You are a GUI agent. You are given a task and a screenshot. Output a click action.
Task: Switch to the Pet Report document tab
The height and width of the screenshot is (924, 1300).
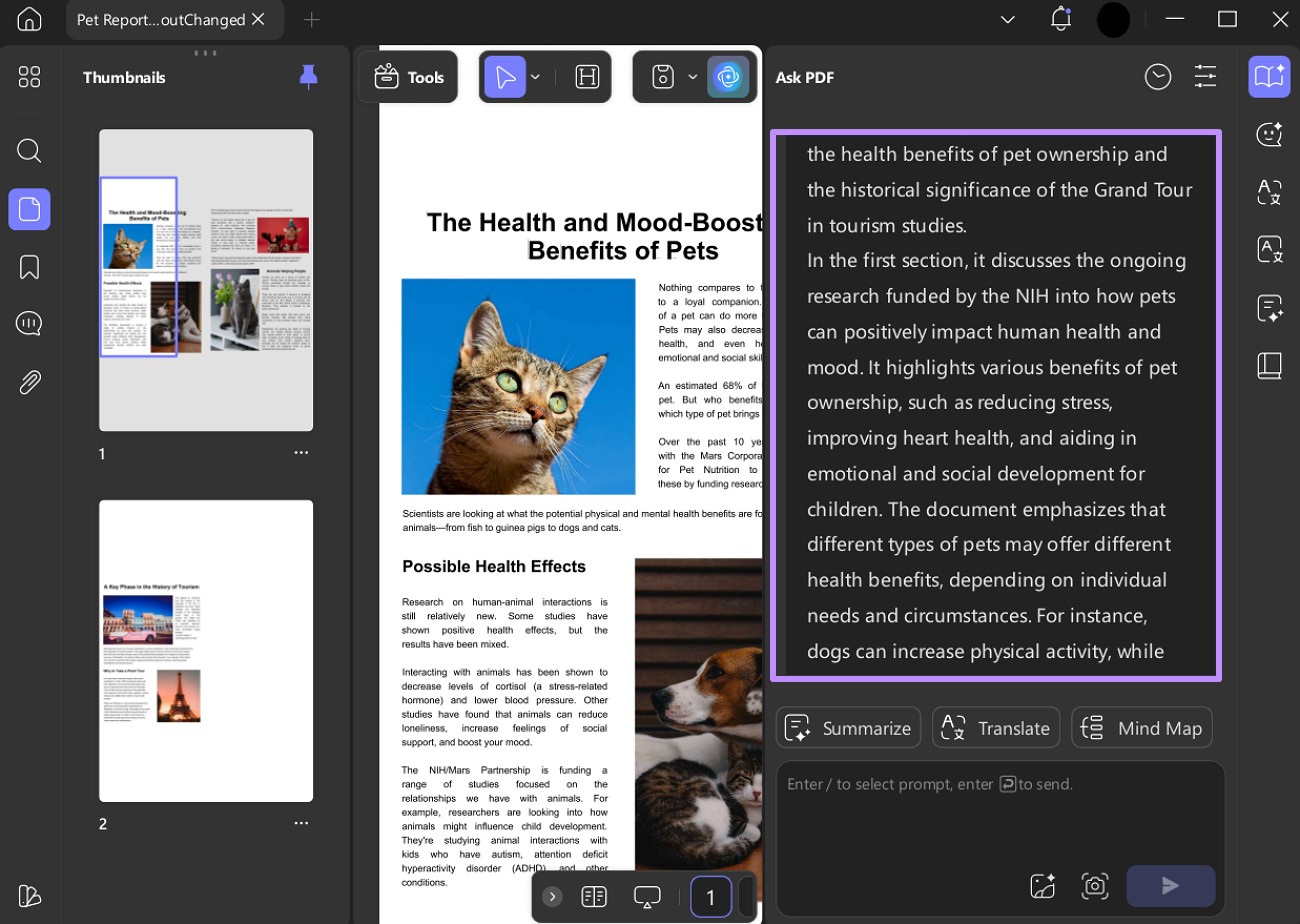pyautogui.click(x=161, y=20)
